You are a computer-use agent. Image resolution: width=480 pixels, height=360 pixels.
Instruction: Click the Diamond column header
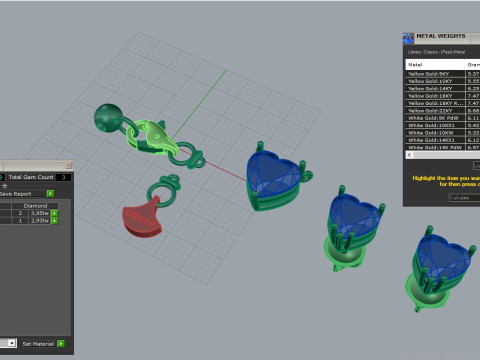[35, 206]
